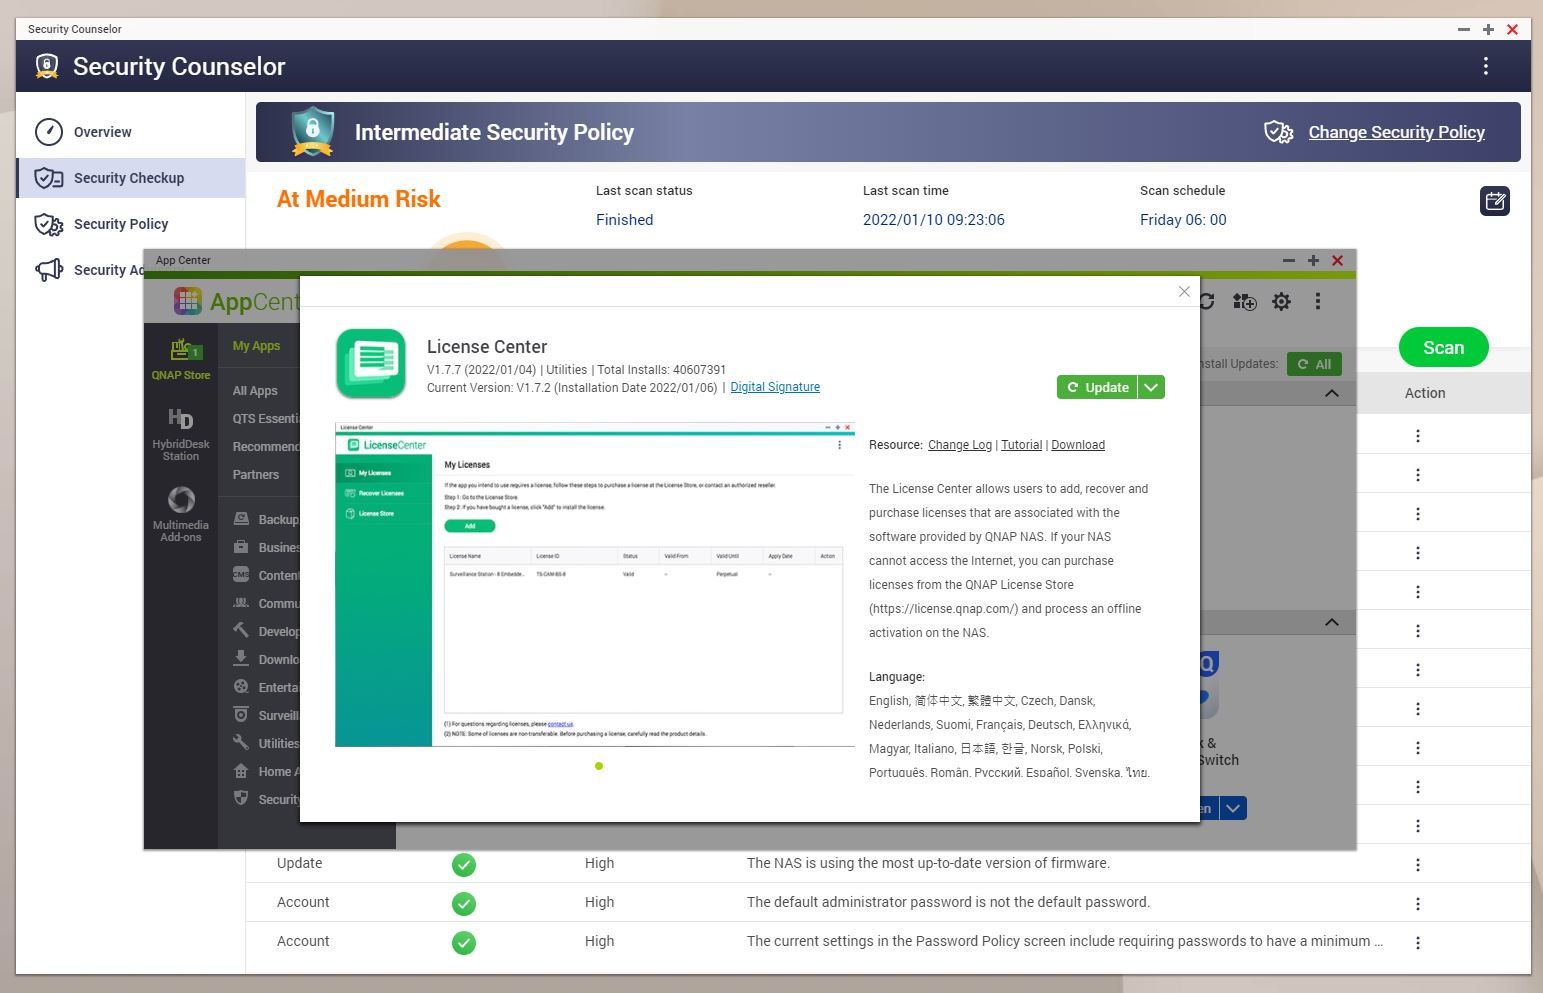Go to Overview in sidebar

pos(102,132)
